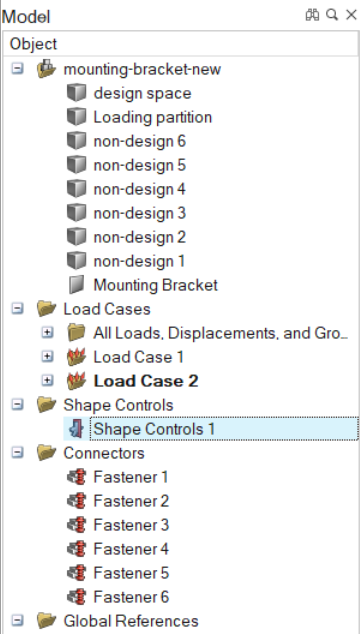360x634 pixels.
Task: Click the Object column header
Action: pos(180,44)
